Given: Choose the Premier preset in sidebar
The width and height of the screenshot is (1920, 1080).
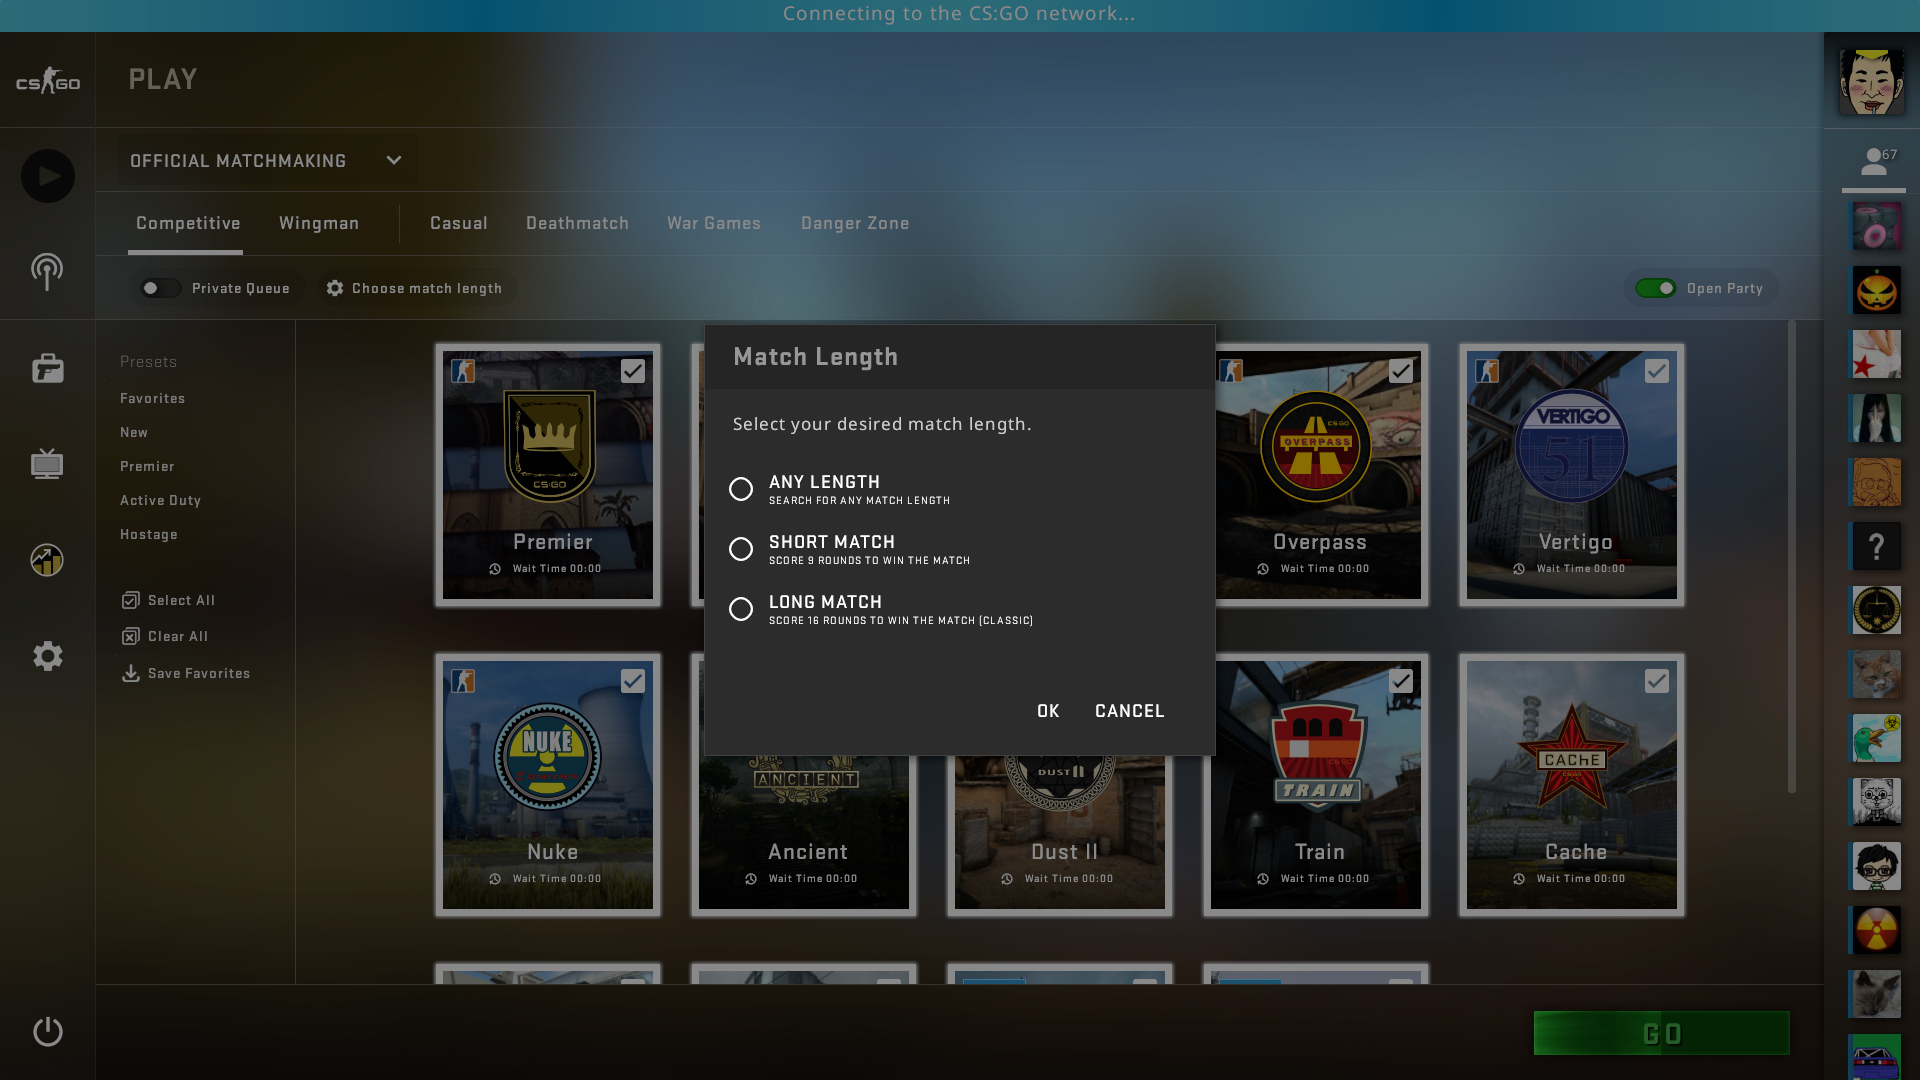Looking at the screenshot, I should coord(147,466).
